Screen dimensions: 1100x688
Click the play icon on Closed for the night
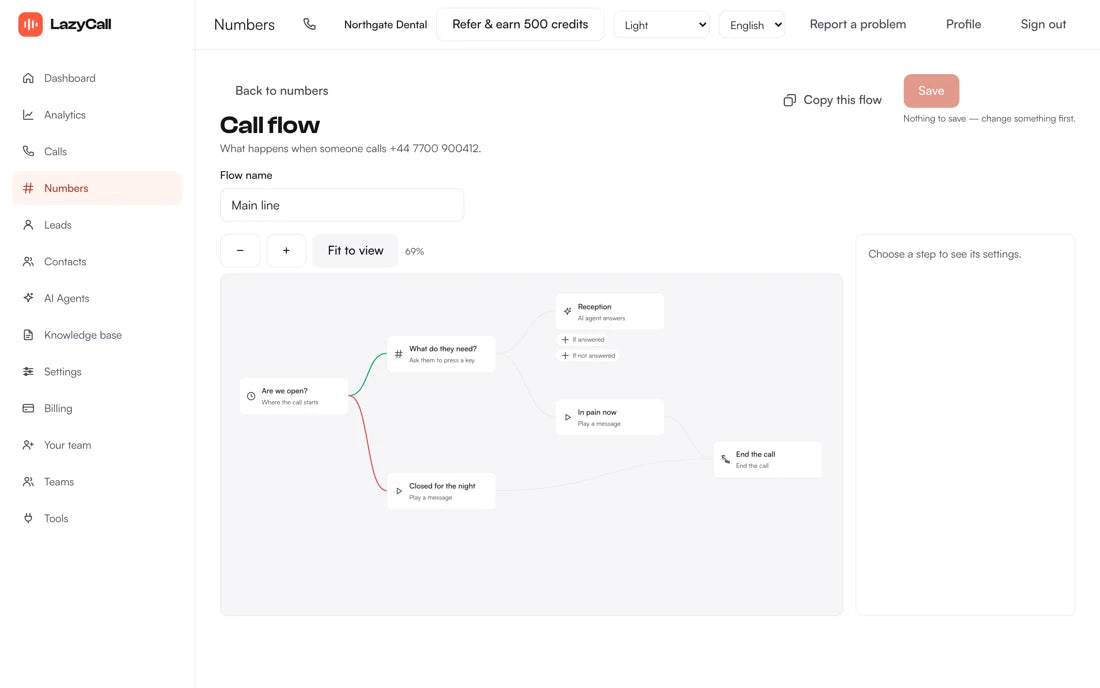pos(398,491)
